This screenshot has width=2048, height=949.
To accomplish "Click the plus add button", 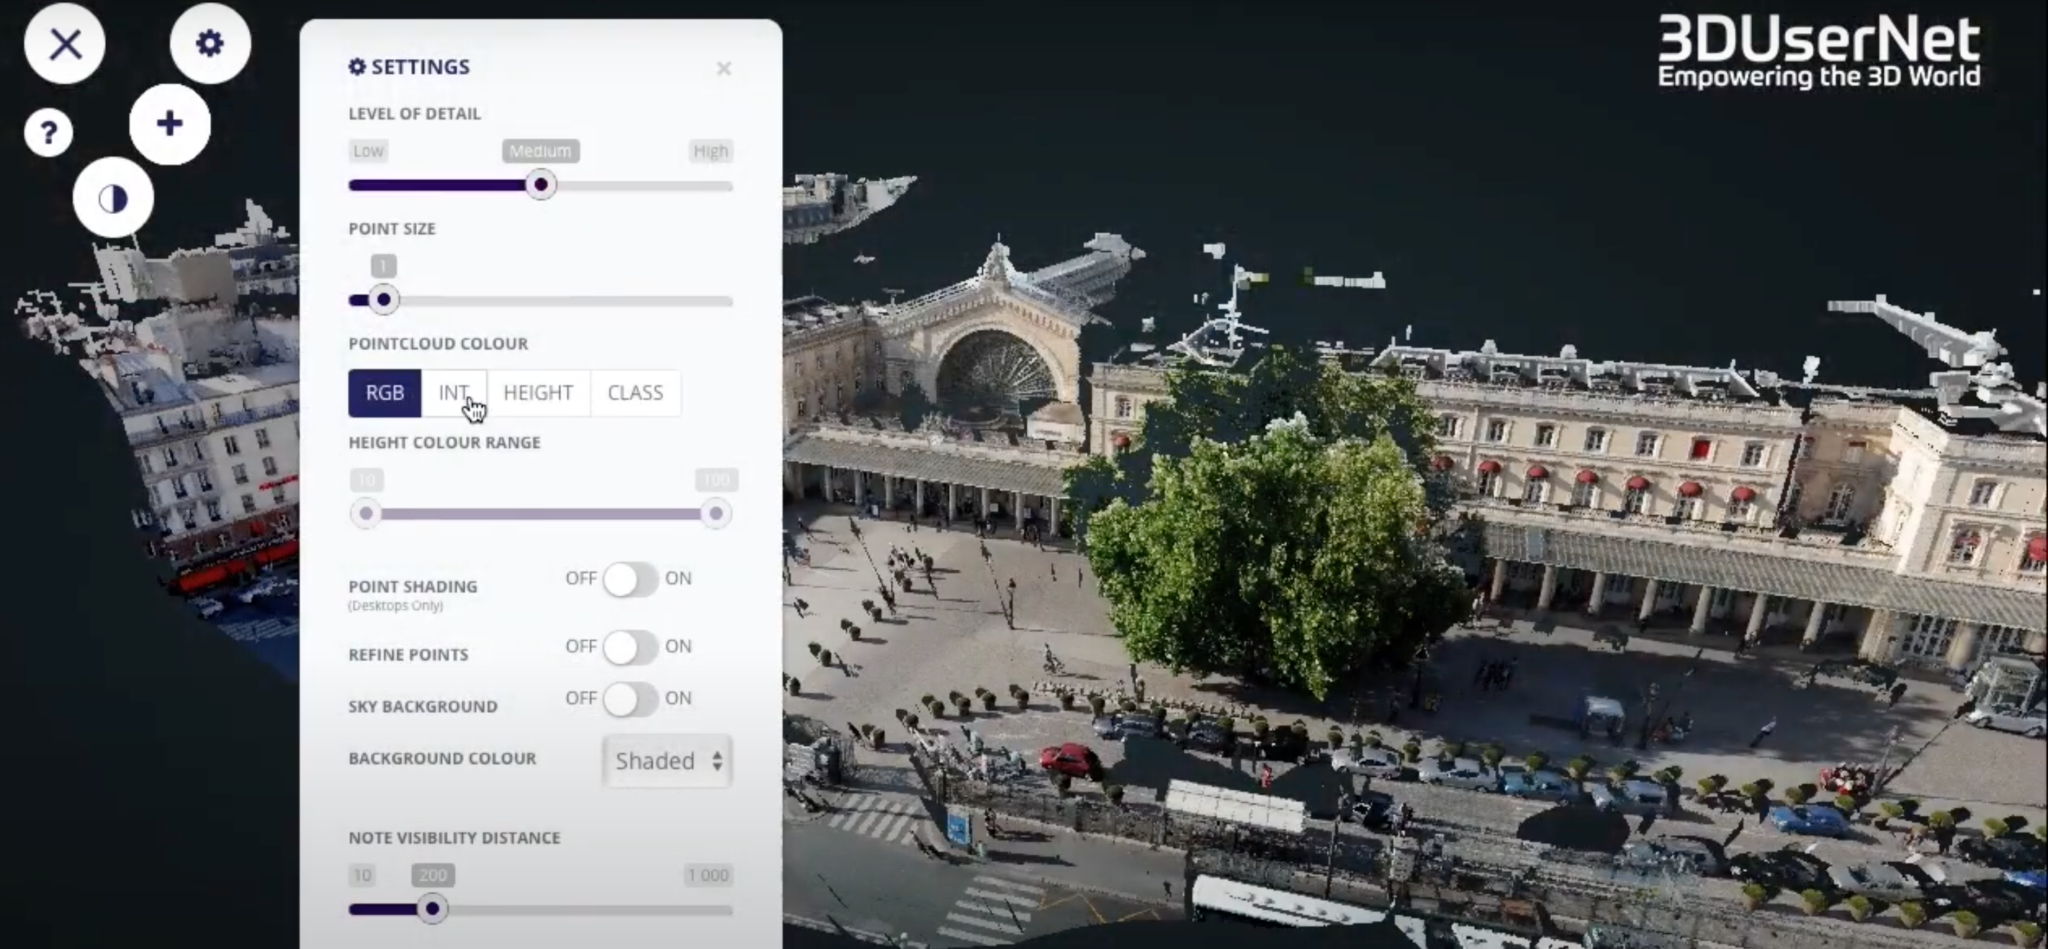I will [x=170, y=124].
